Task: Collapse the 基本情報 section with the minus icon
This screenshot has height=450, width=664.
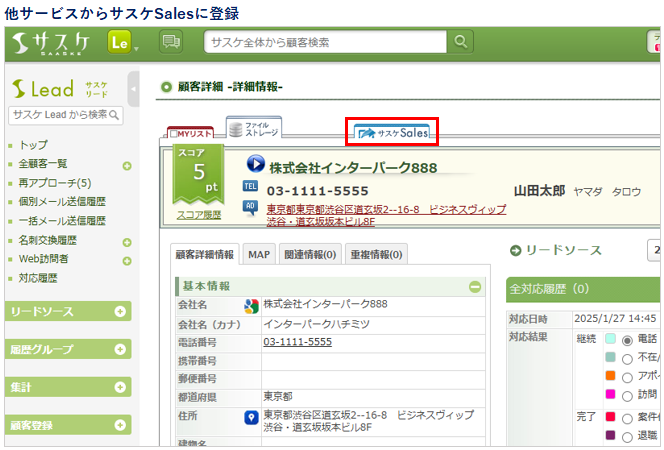Action: click(475, 287)
